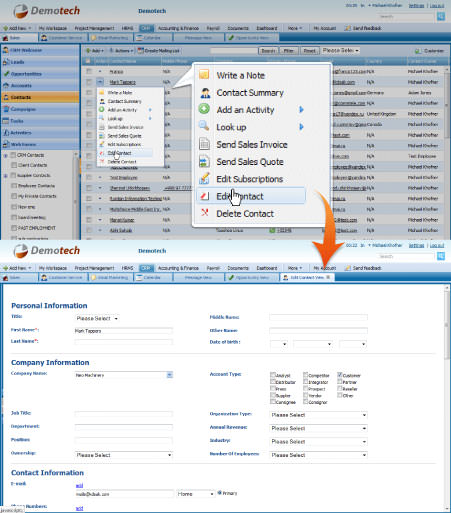Check the My Private Contacts checkbox

click(14, 196)
